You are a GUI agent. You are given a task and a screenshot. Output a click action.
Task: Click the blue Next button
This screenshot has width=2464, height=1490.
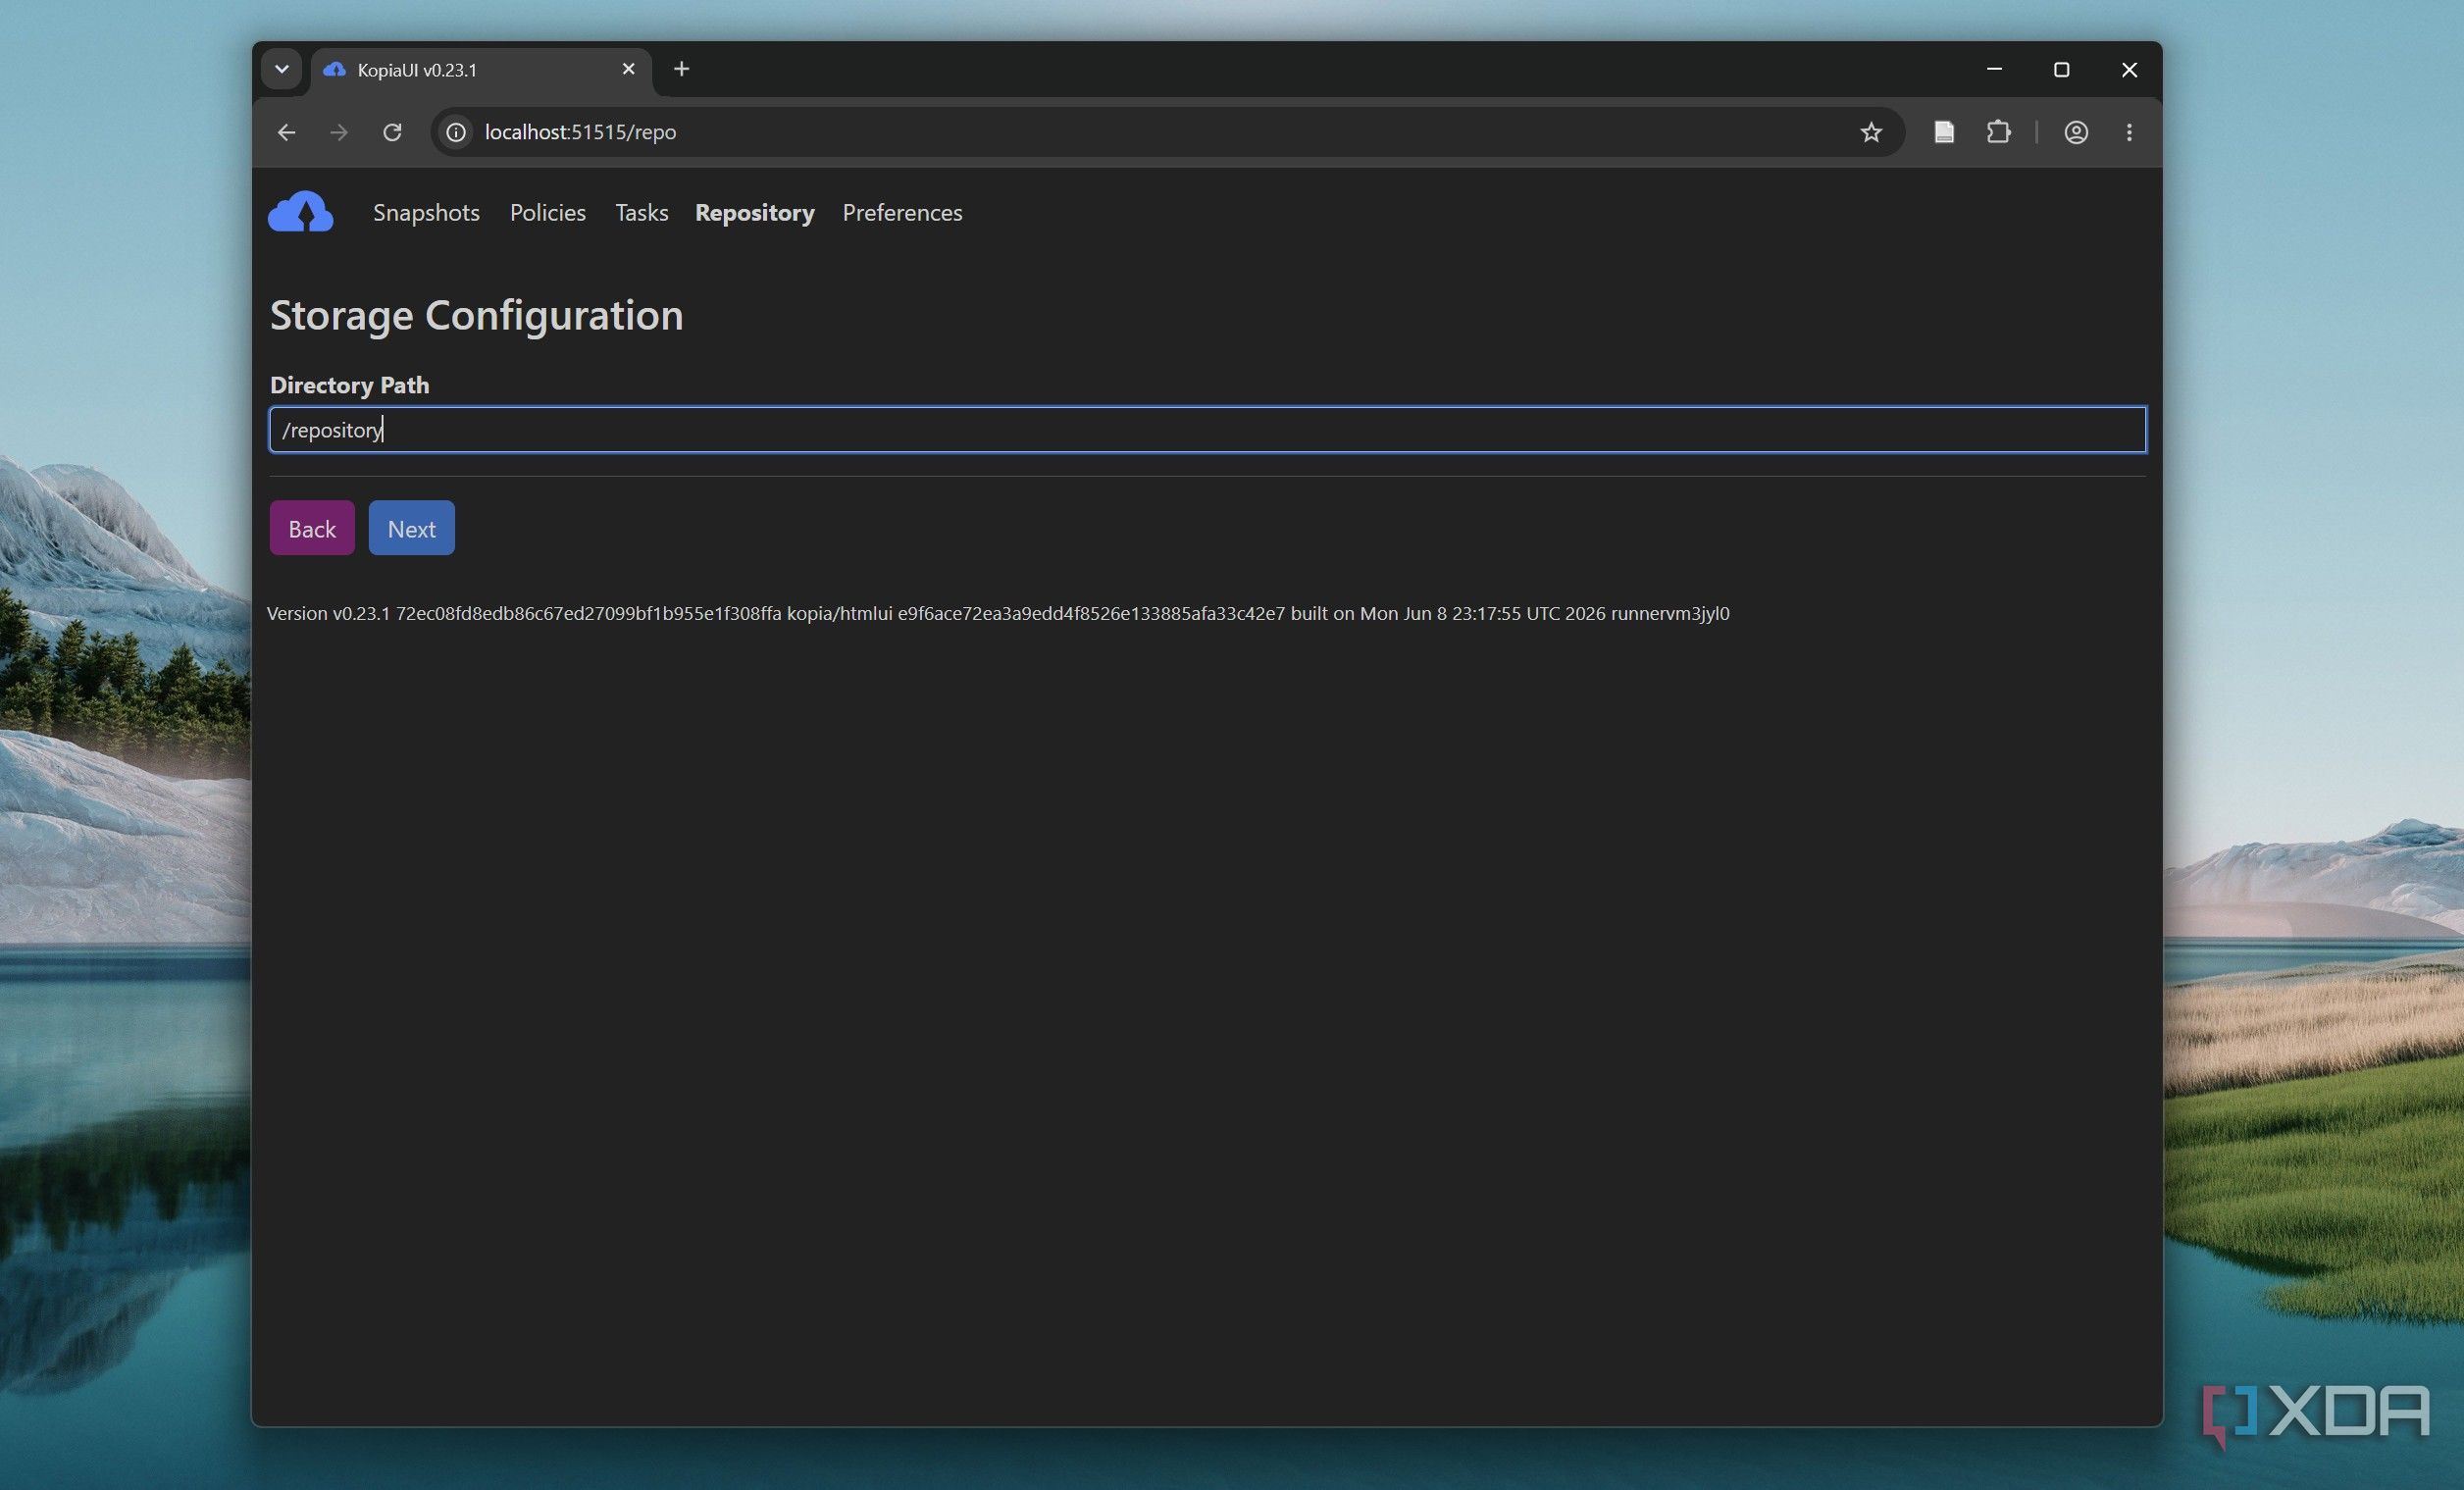411,528
